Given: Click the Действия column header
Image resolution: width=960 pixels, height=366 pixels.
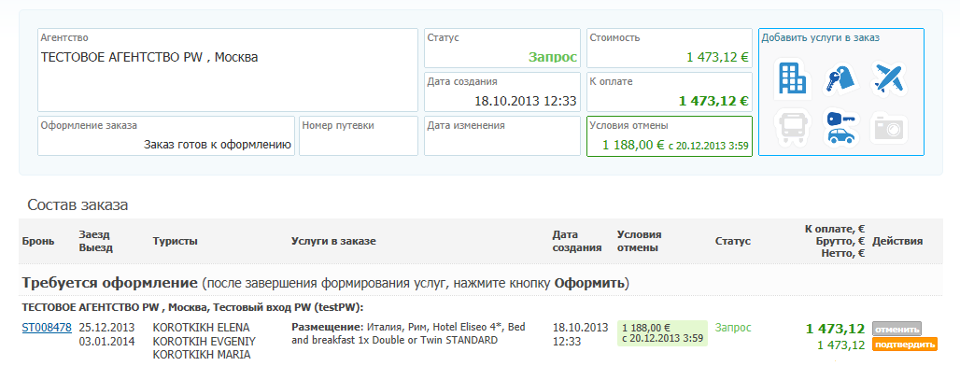Looking at the screenshot, I should point(898,241).
